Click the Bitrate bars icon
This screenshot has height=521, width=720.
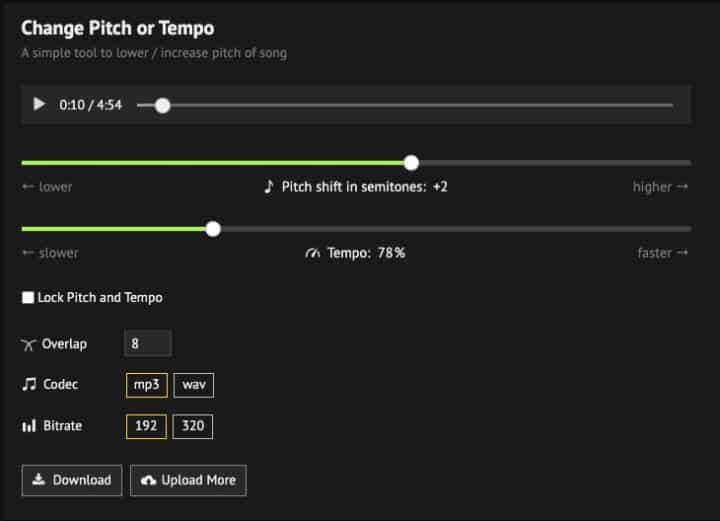[x=28, y=427]
